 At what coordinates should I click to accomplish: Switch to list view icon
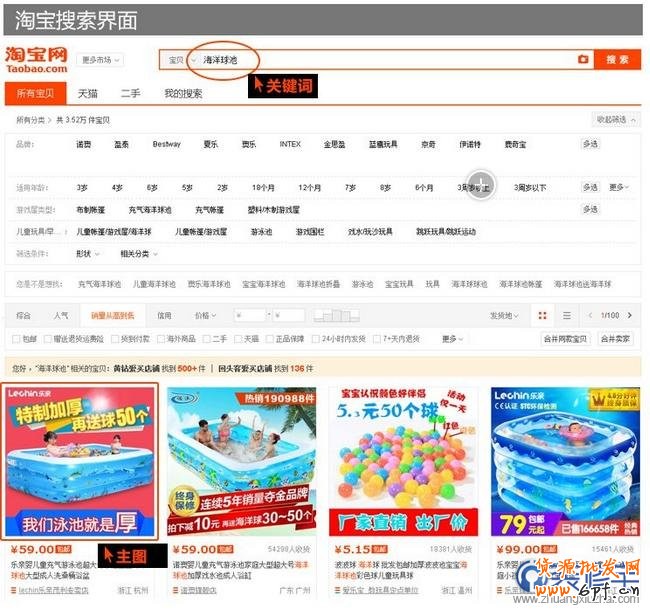tap(567, 315)
